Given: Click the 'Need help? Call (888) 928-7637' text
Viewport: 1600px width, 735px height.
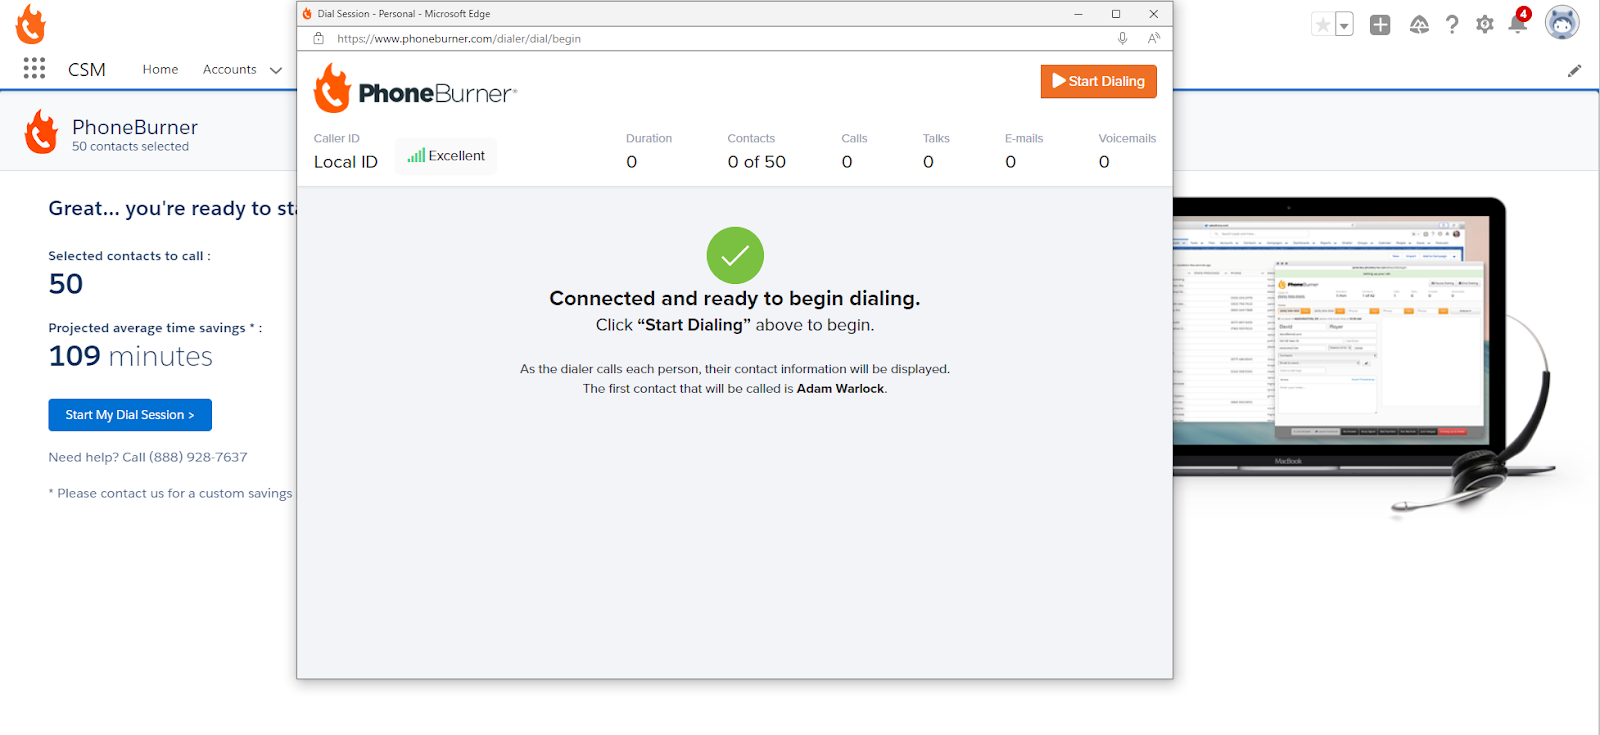Looking at the screenshot, I should coord(148,457).
